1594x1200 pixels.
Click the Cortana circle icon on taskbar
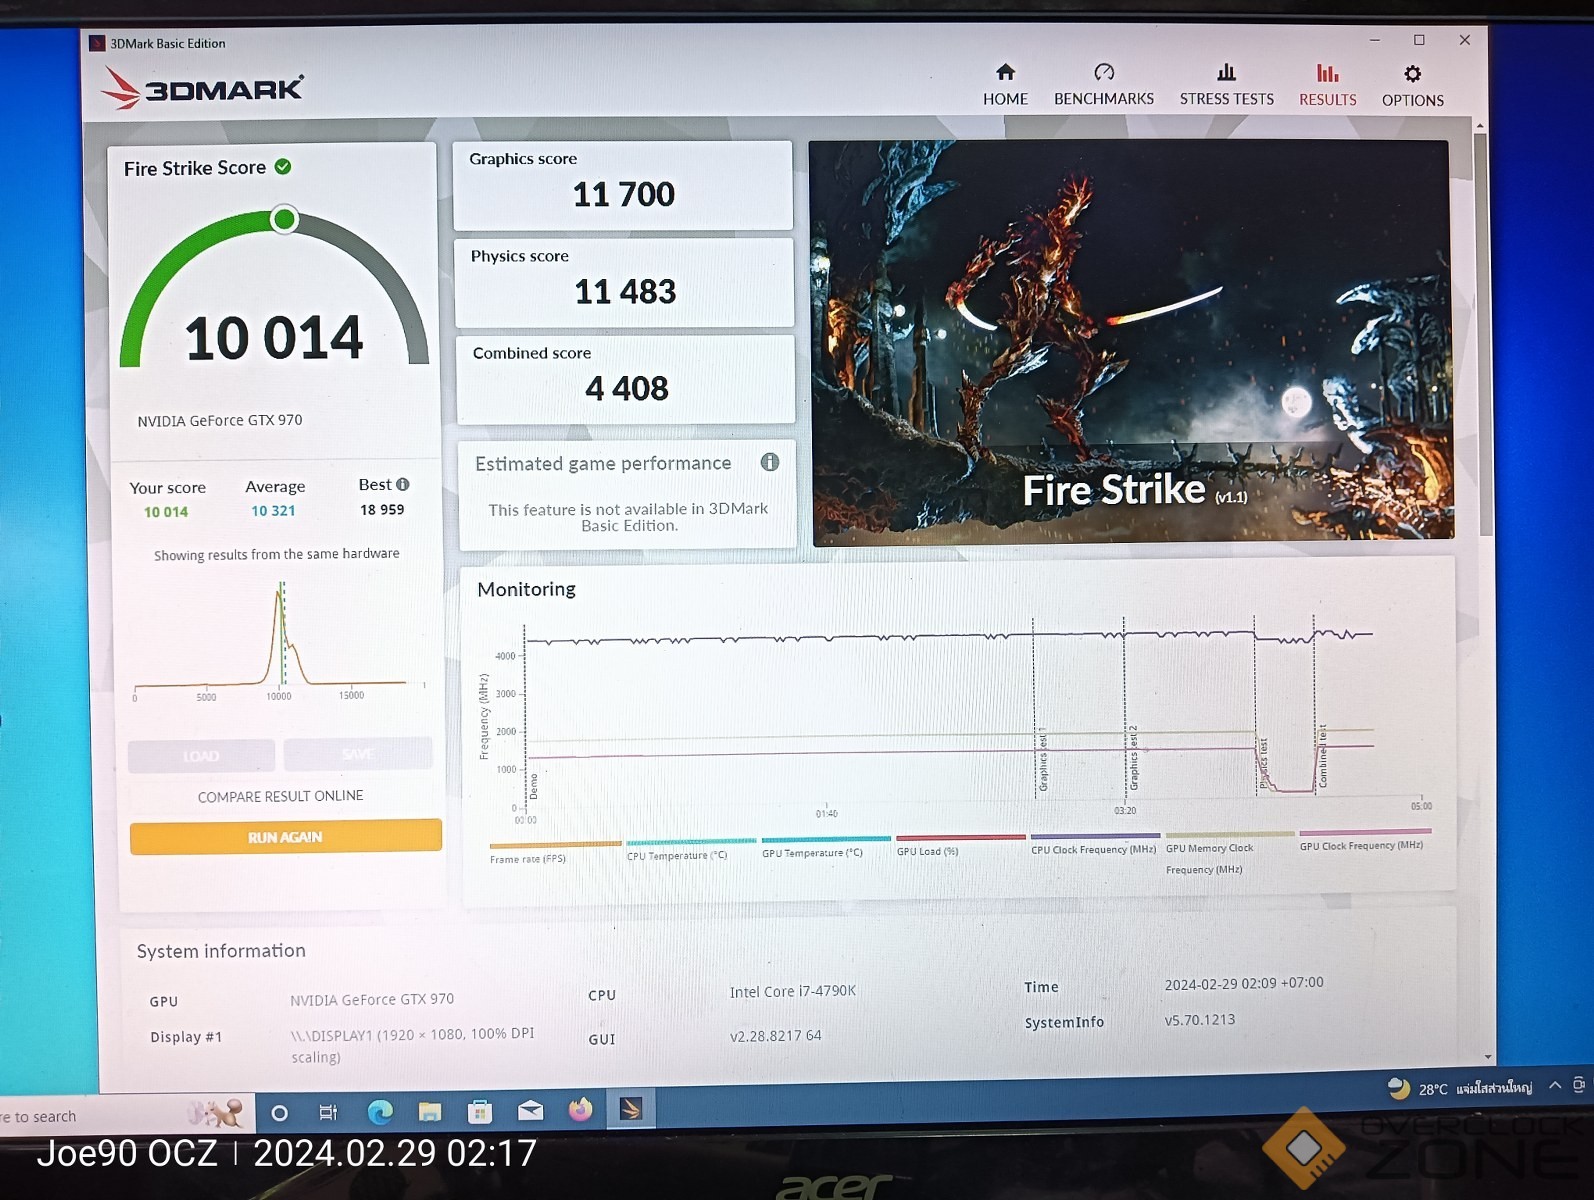click(x=280, y=1113)
